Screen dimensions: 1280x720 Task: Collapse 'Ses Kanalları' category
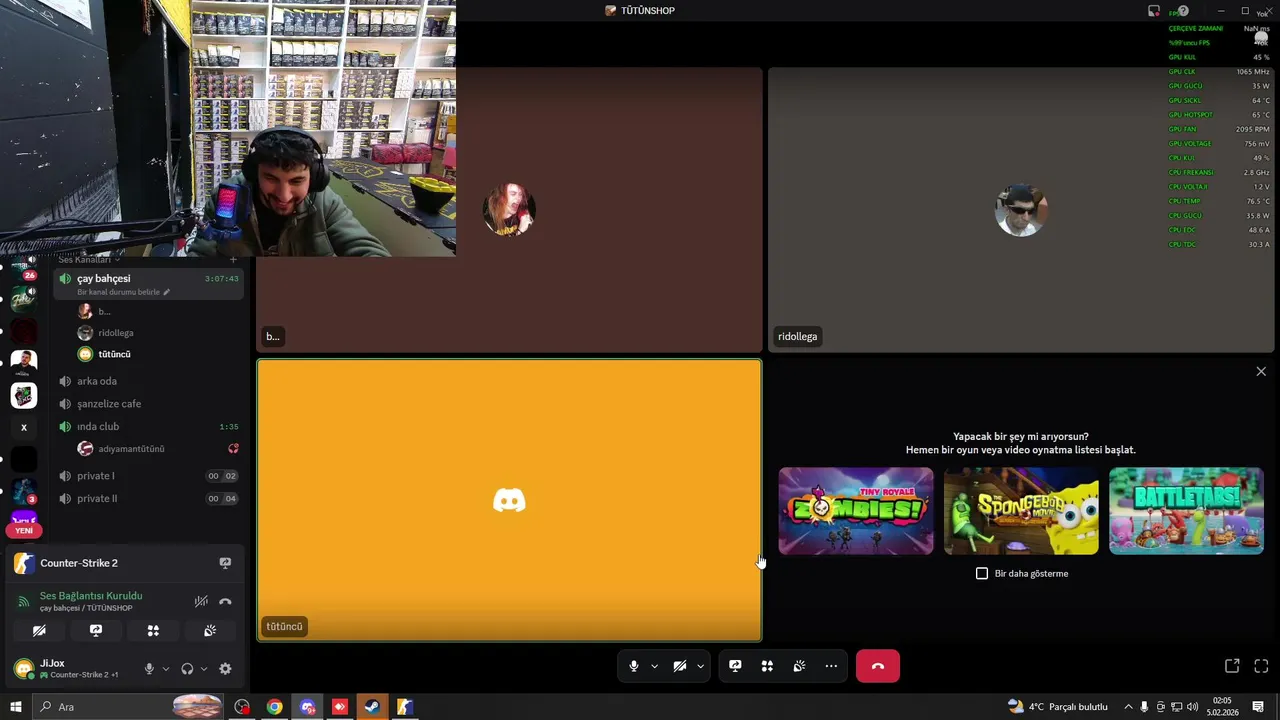click(88, 260)
